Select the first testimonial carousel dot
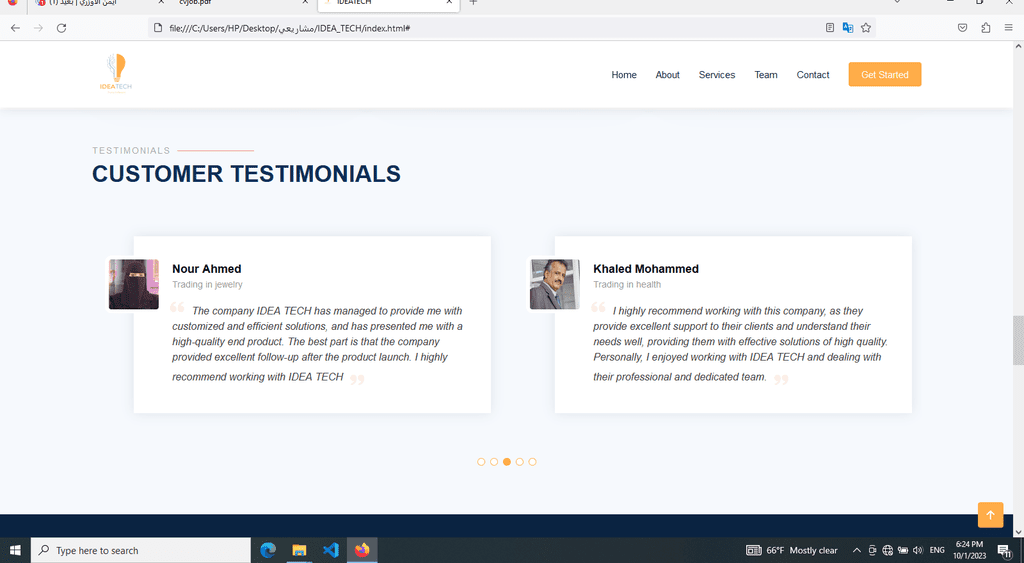Image resolution: width=1024 pixels, height=563 pixels. tap(481, 462)
